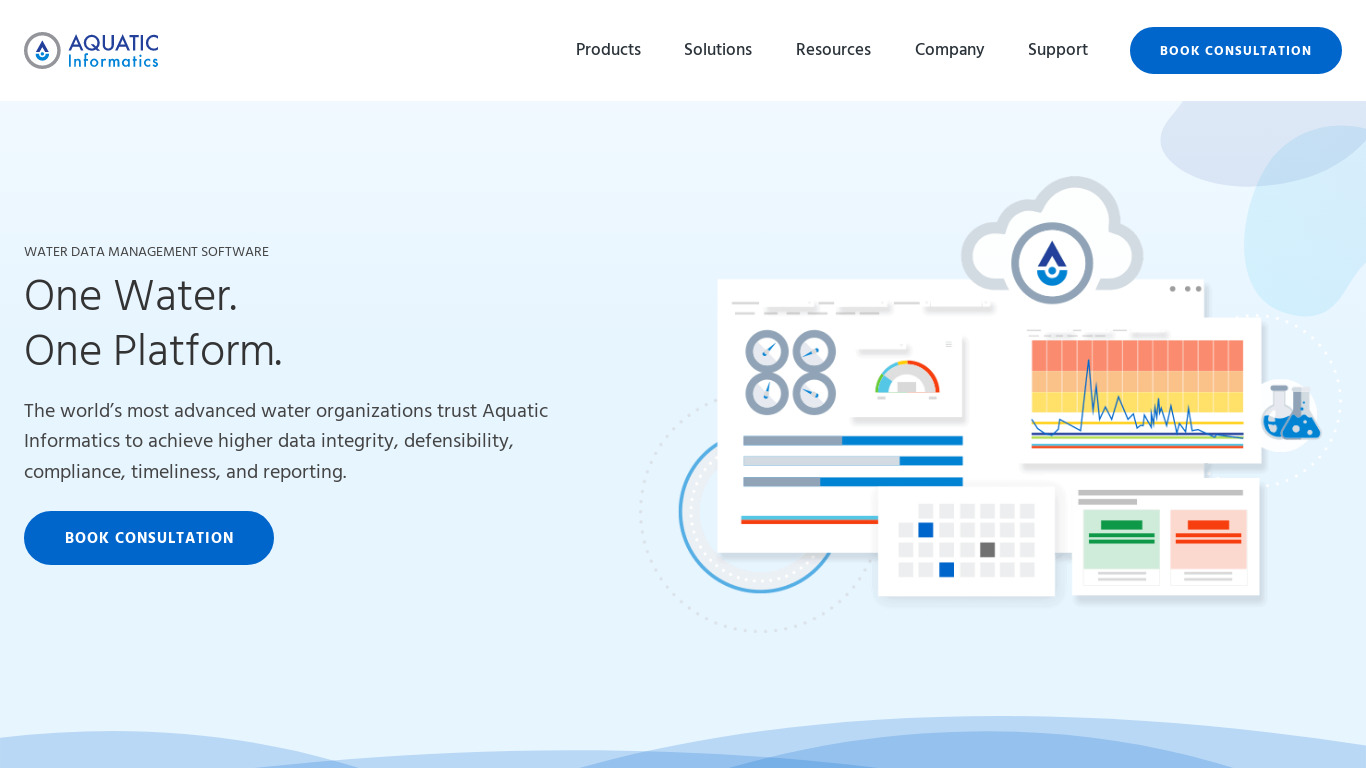Image resolution: width=1366 pixels, height=768 pixels.
Task: Click the semicircle gauge meter illustration
Action: (x=907, y=377)
